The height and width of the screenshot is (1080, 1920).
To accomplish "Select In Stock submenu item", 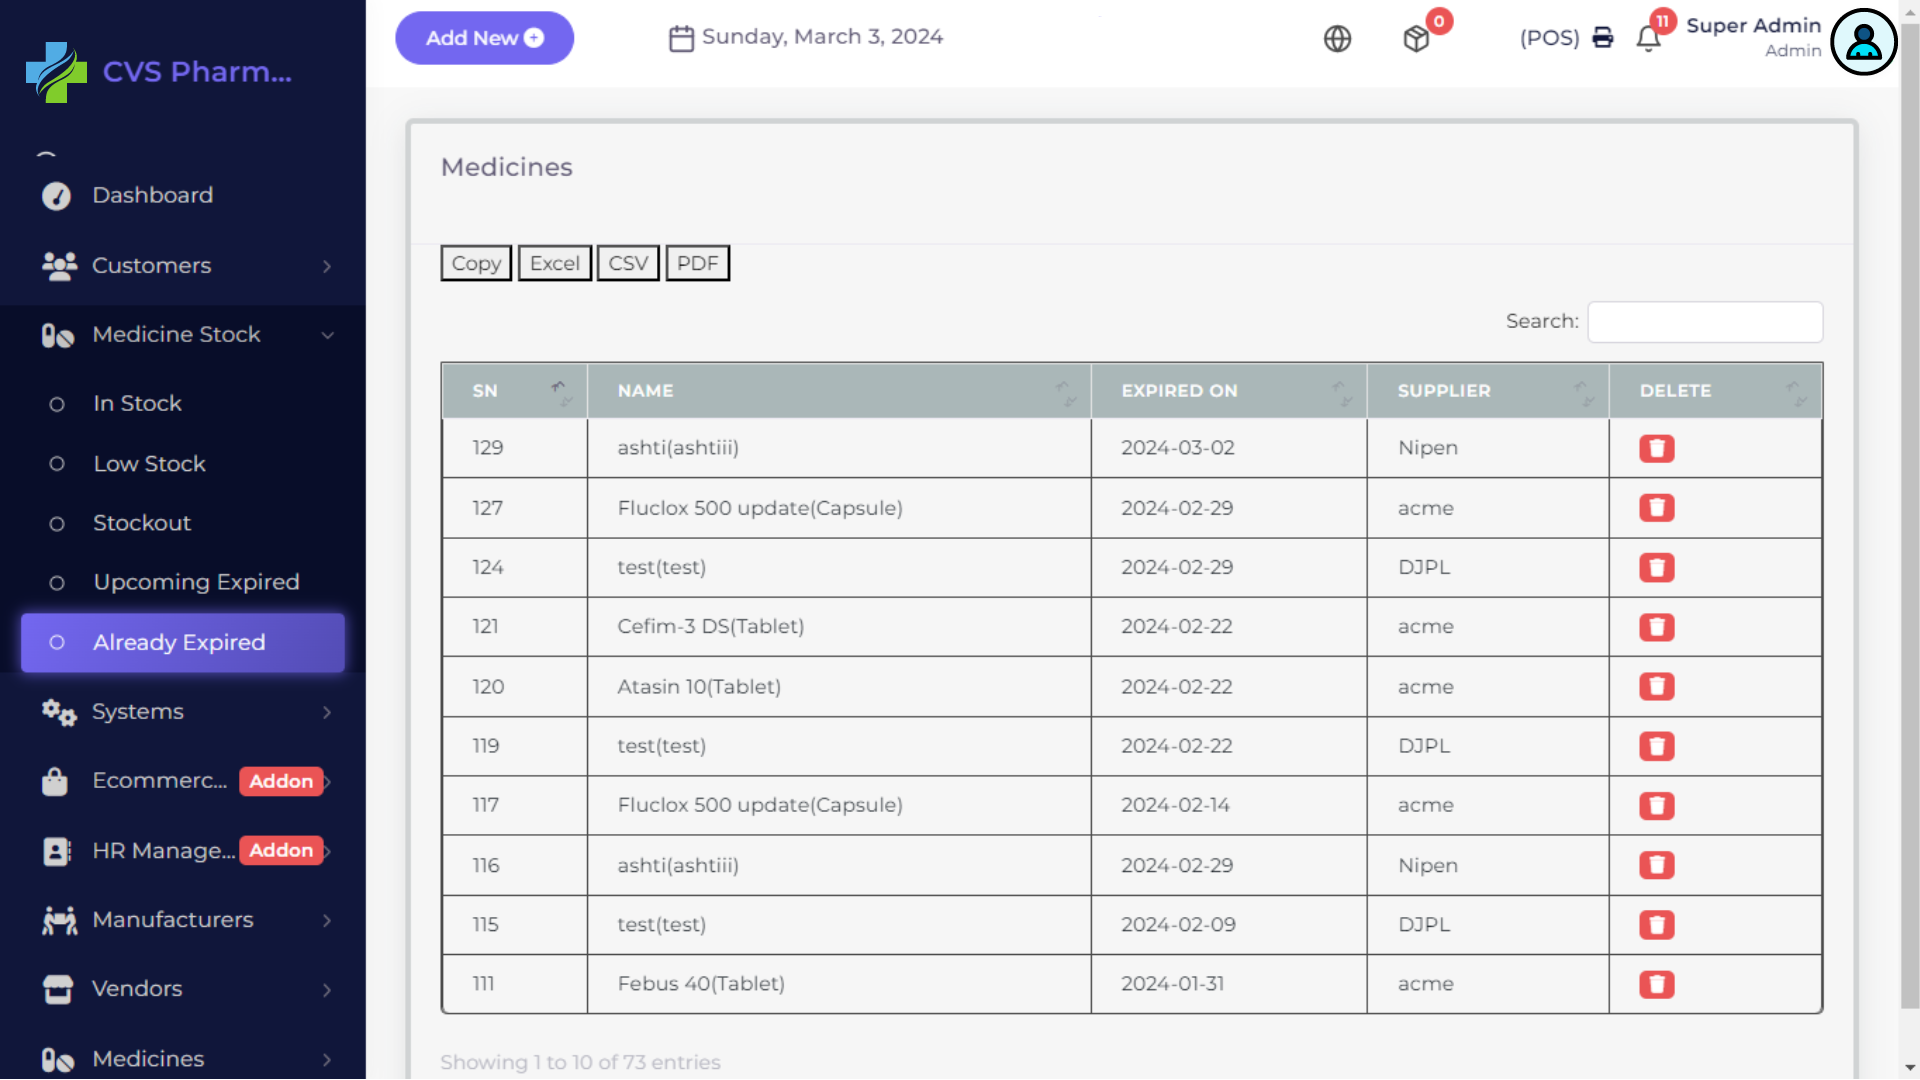I will 137,403.
